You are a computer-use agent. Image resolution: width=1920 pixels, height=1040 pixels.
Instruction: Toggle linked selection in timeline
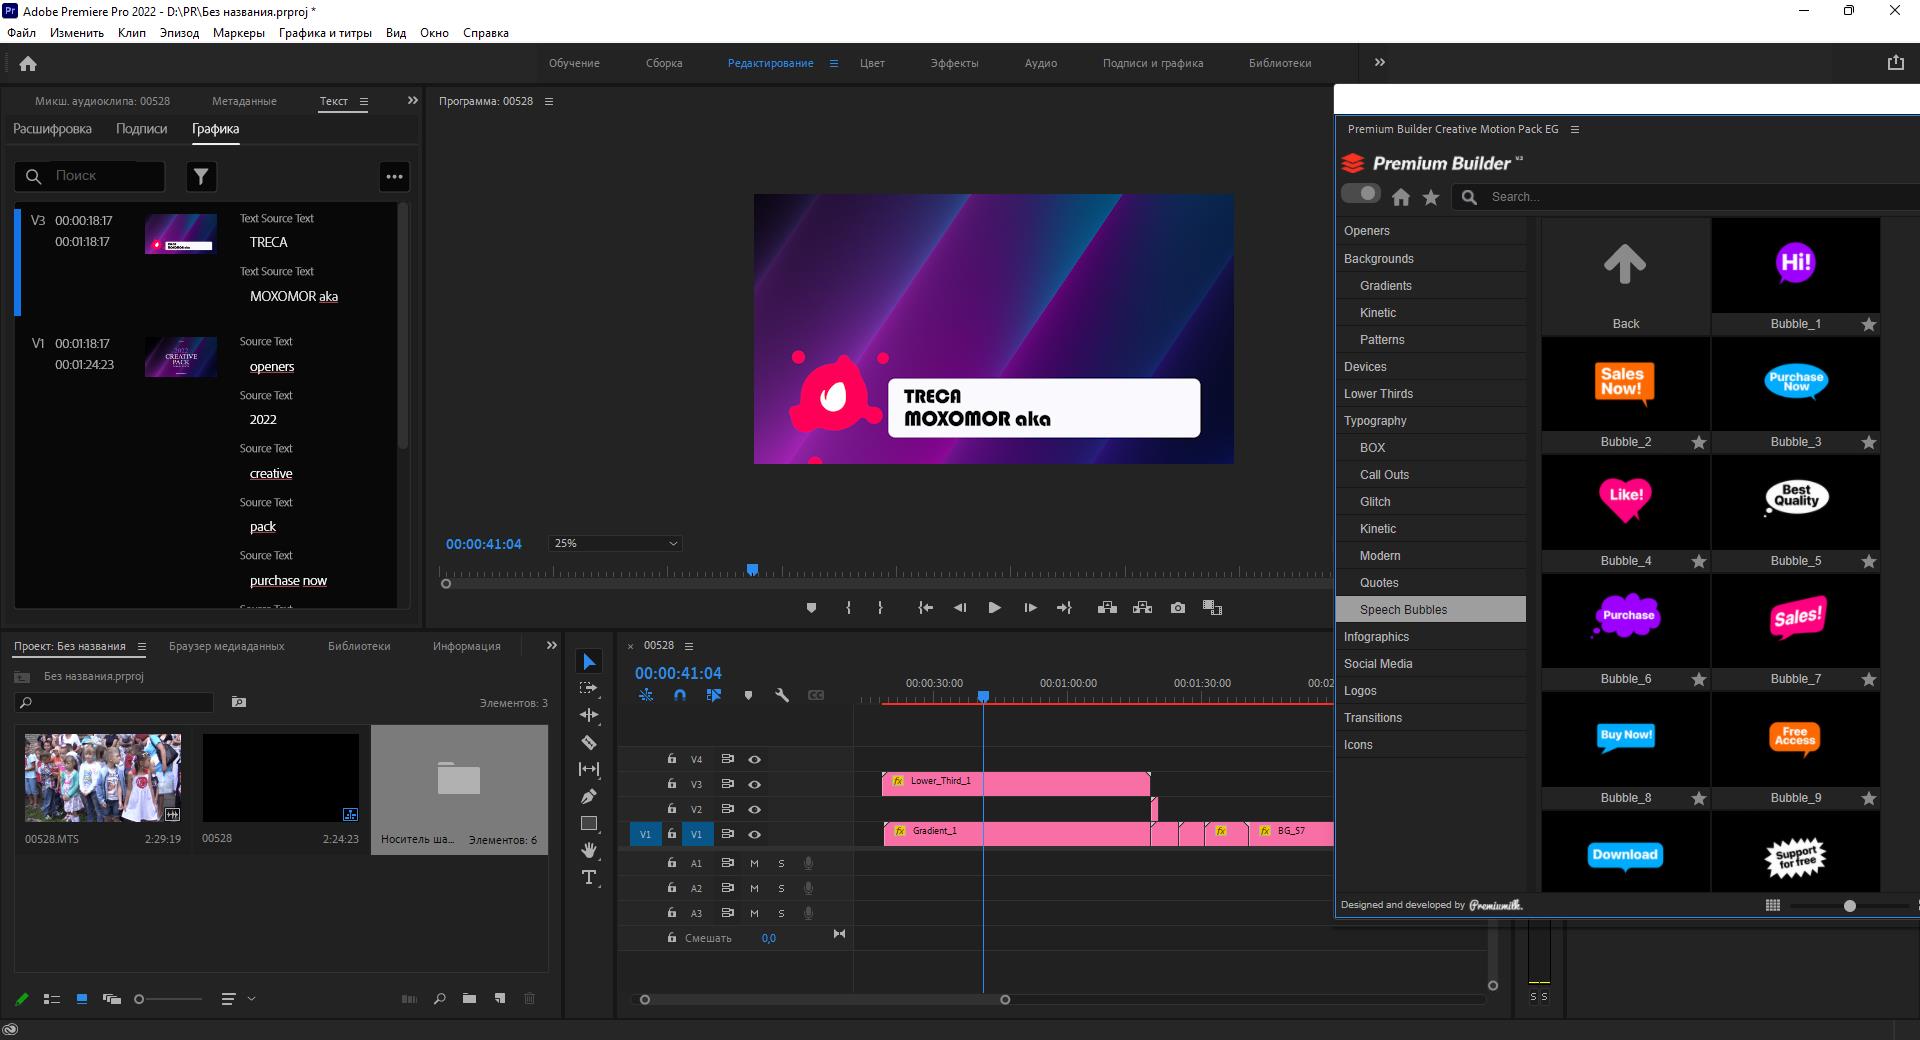click(714, 695)
